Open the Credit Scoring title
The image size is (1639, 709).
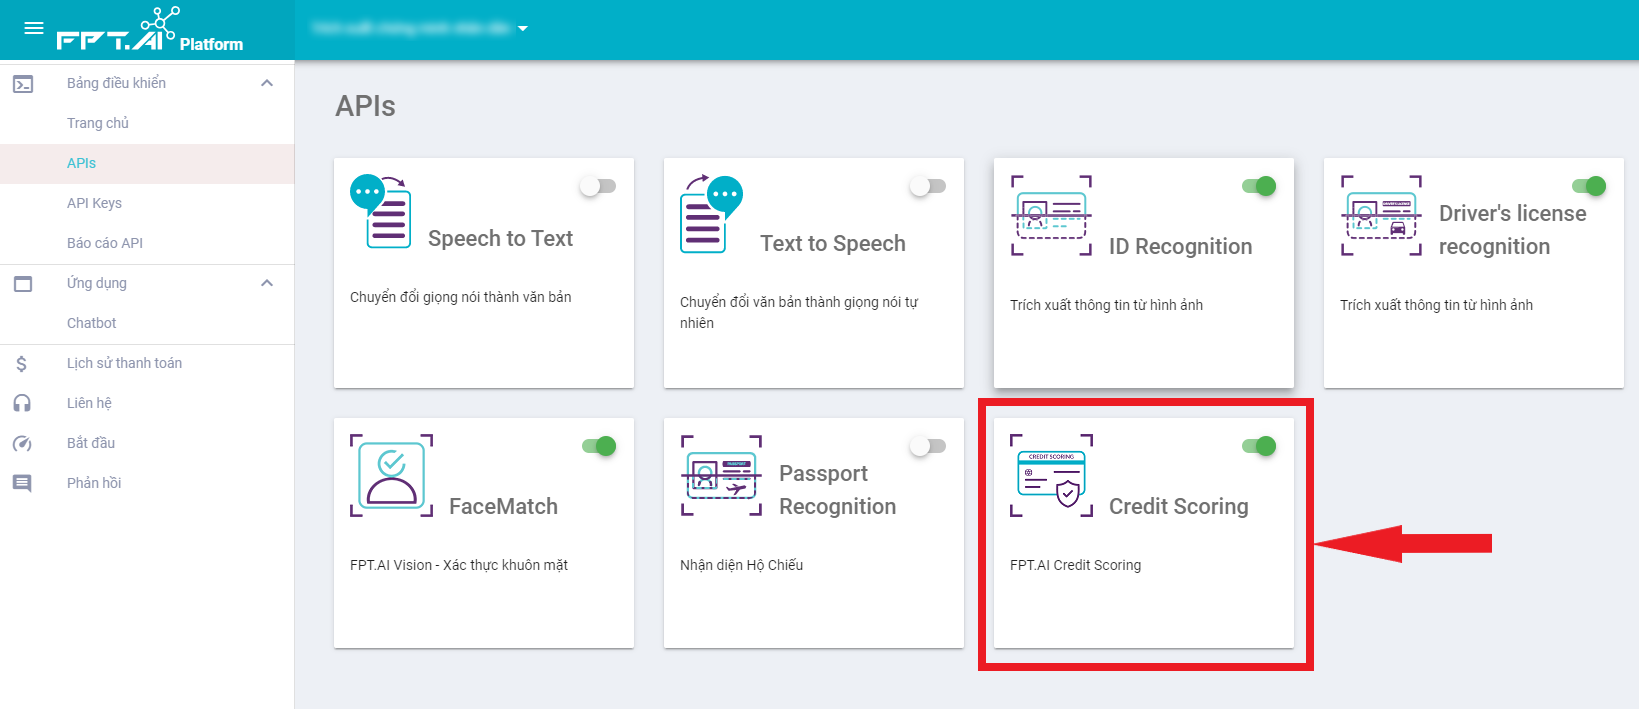[1178, 506]
